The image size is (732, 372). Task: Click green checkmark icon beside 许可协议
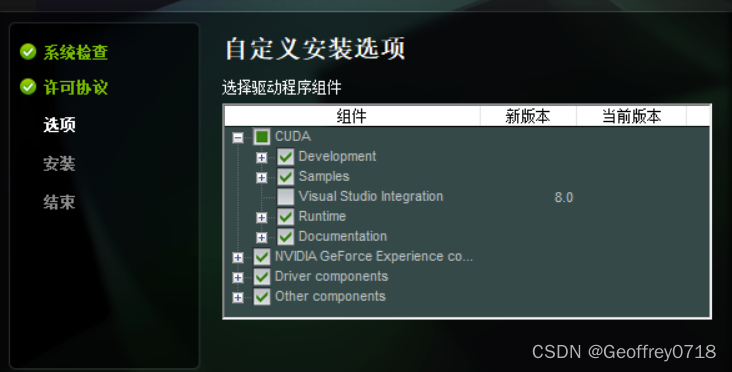pyautogui.click(x=28, y=87)
